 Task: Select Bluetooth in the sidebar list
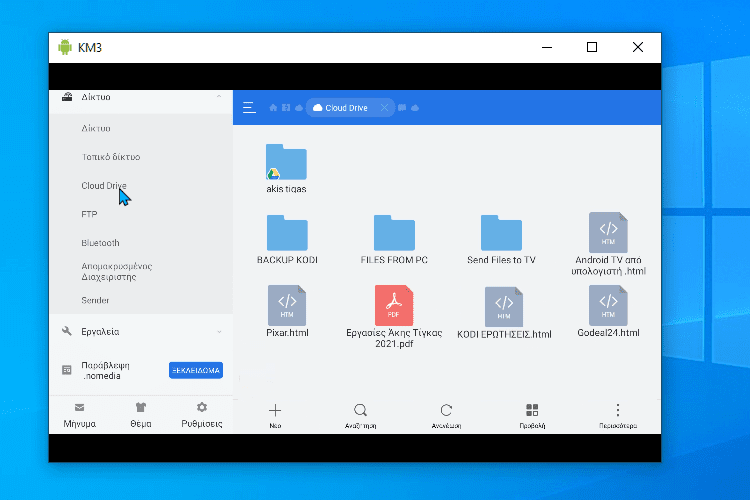(100, 243)
